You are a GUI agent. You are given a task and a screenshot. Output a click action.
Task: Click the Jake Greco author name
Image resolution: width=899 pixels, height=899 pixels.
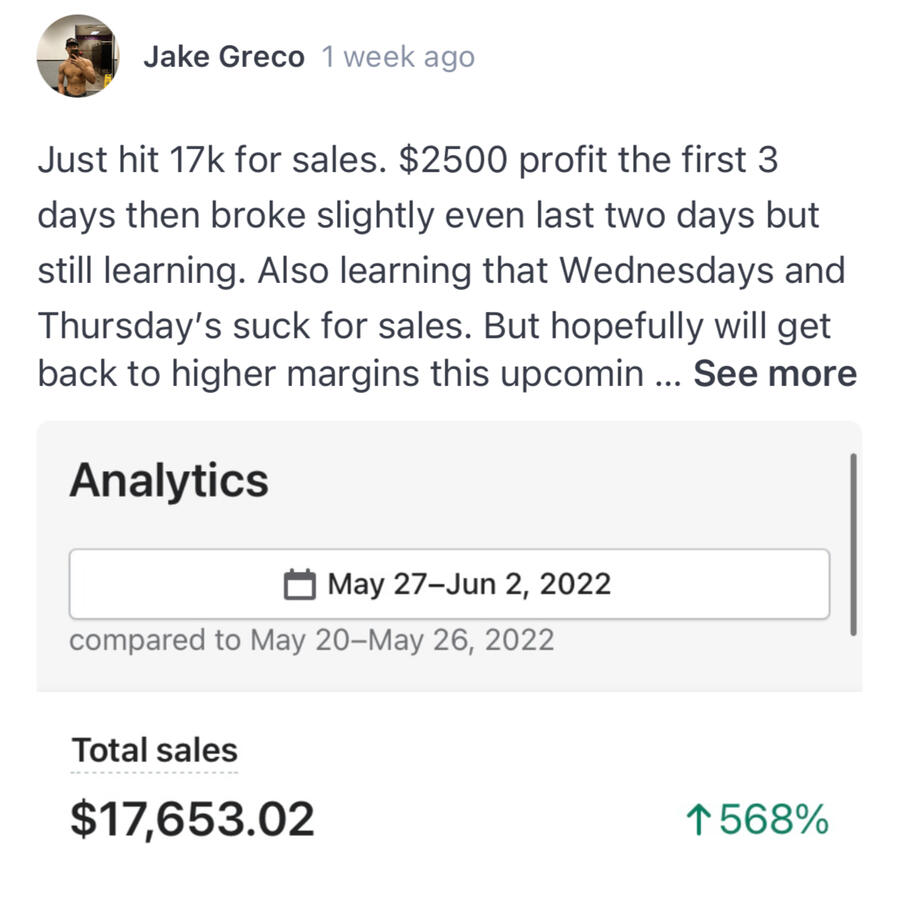pos(224,57)
